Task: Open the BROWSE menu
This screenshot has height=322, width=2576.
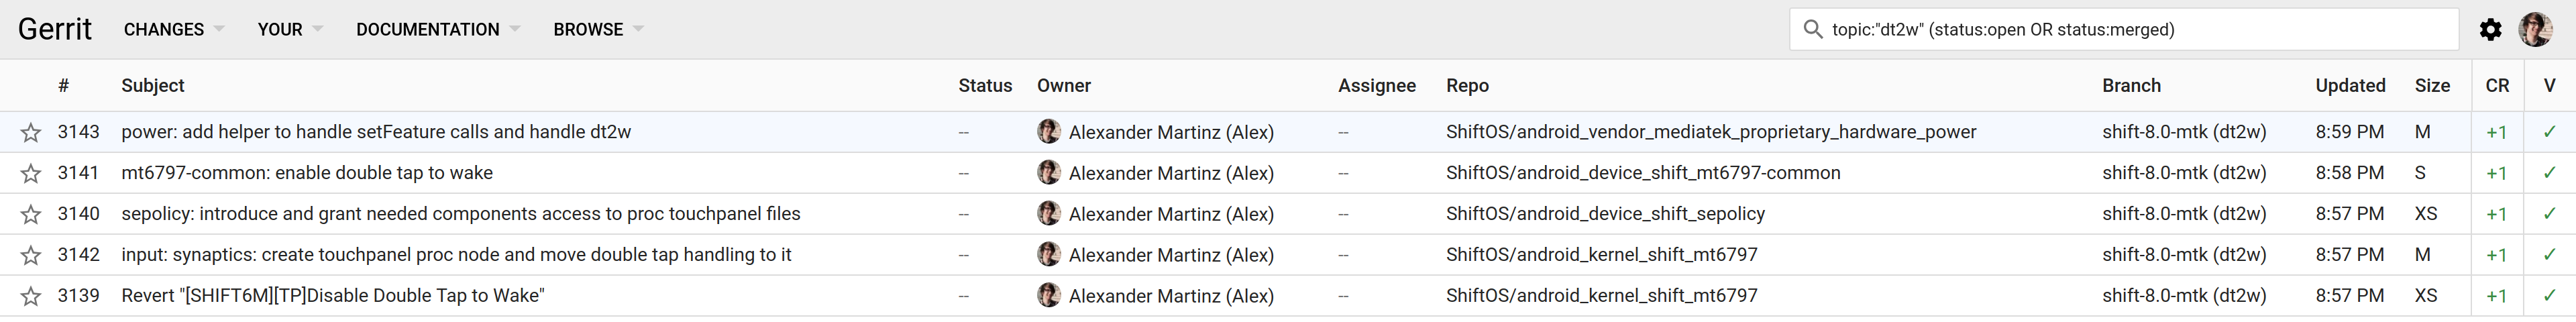Action: point(598,30)
